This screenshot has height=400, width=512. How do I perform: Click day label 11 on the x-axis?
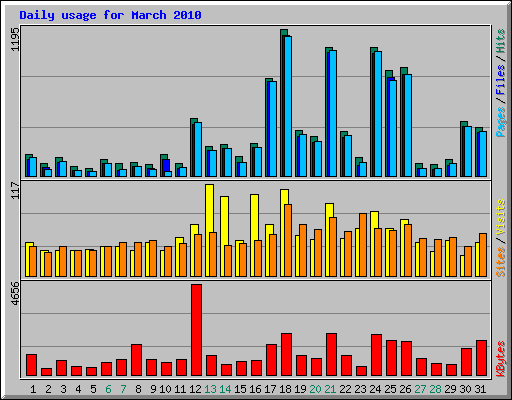click(180, 389)
